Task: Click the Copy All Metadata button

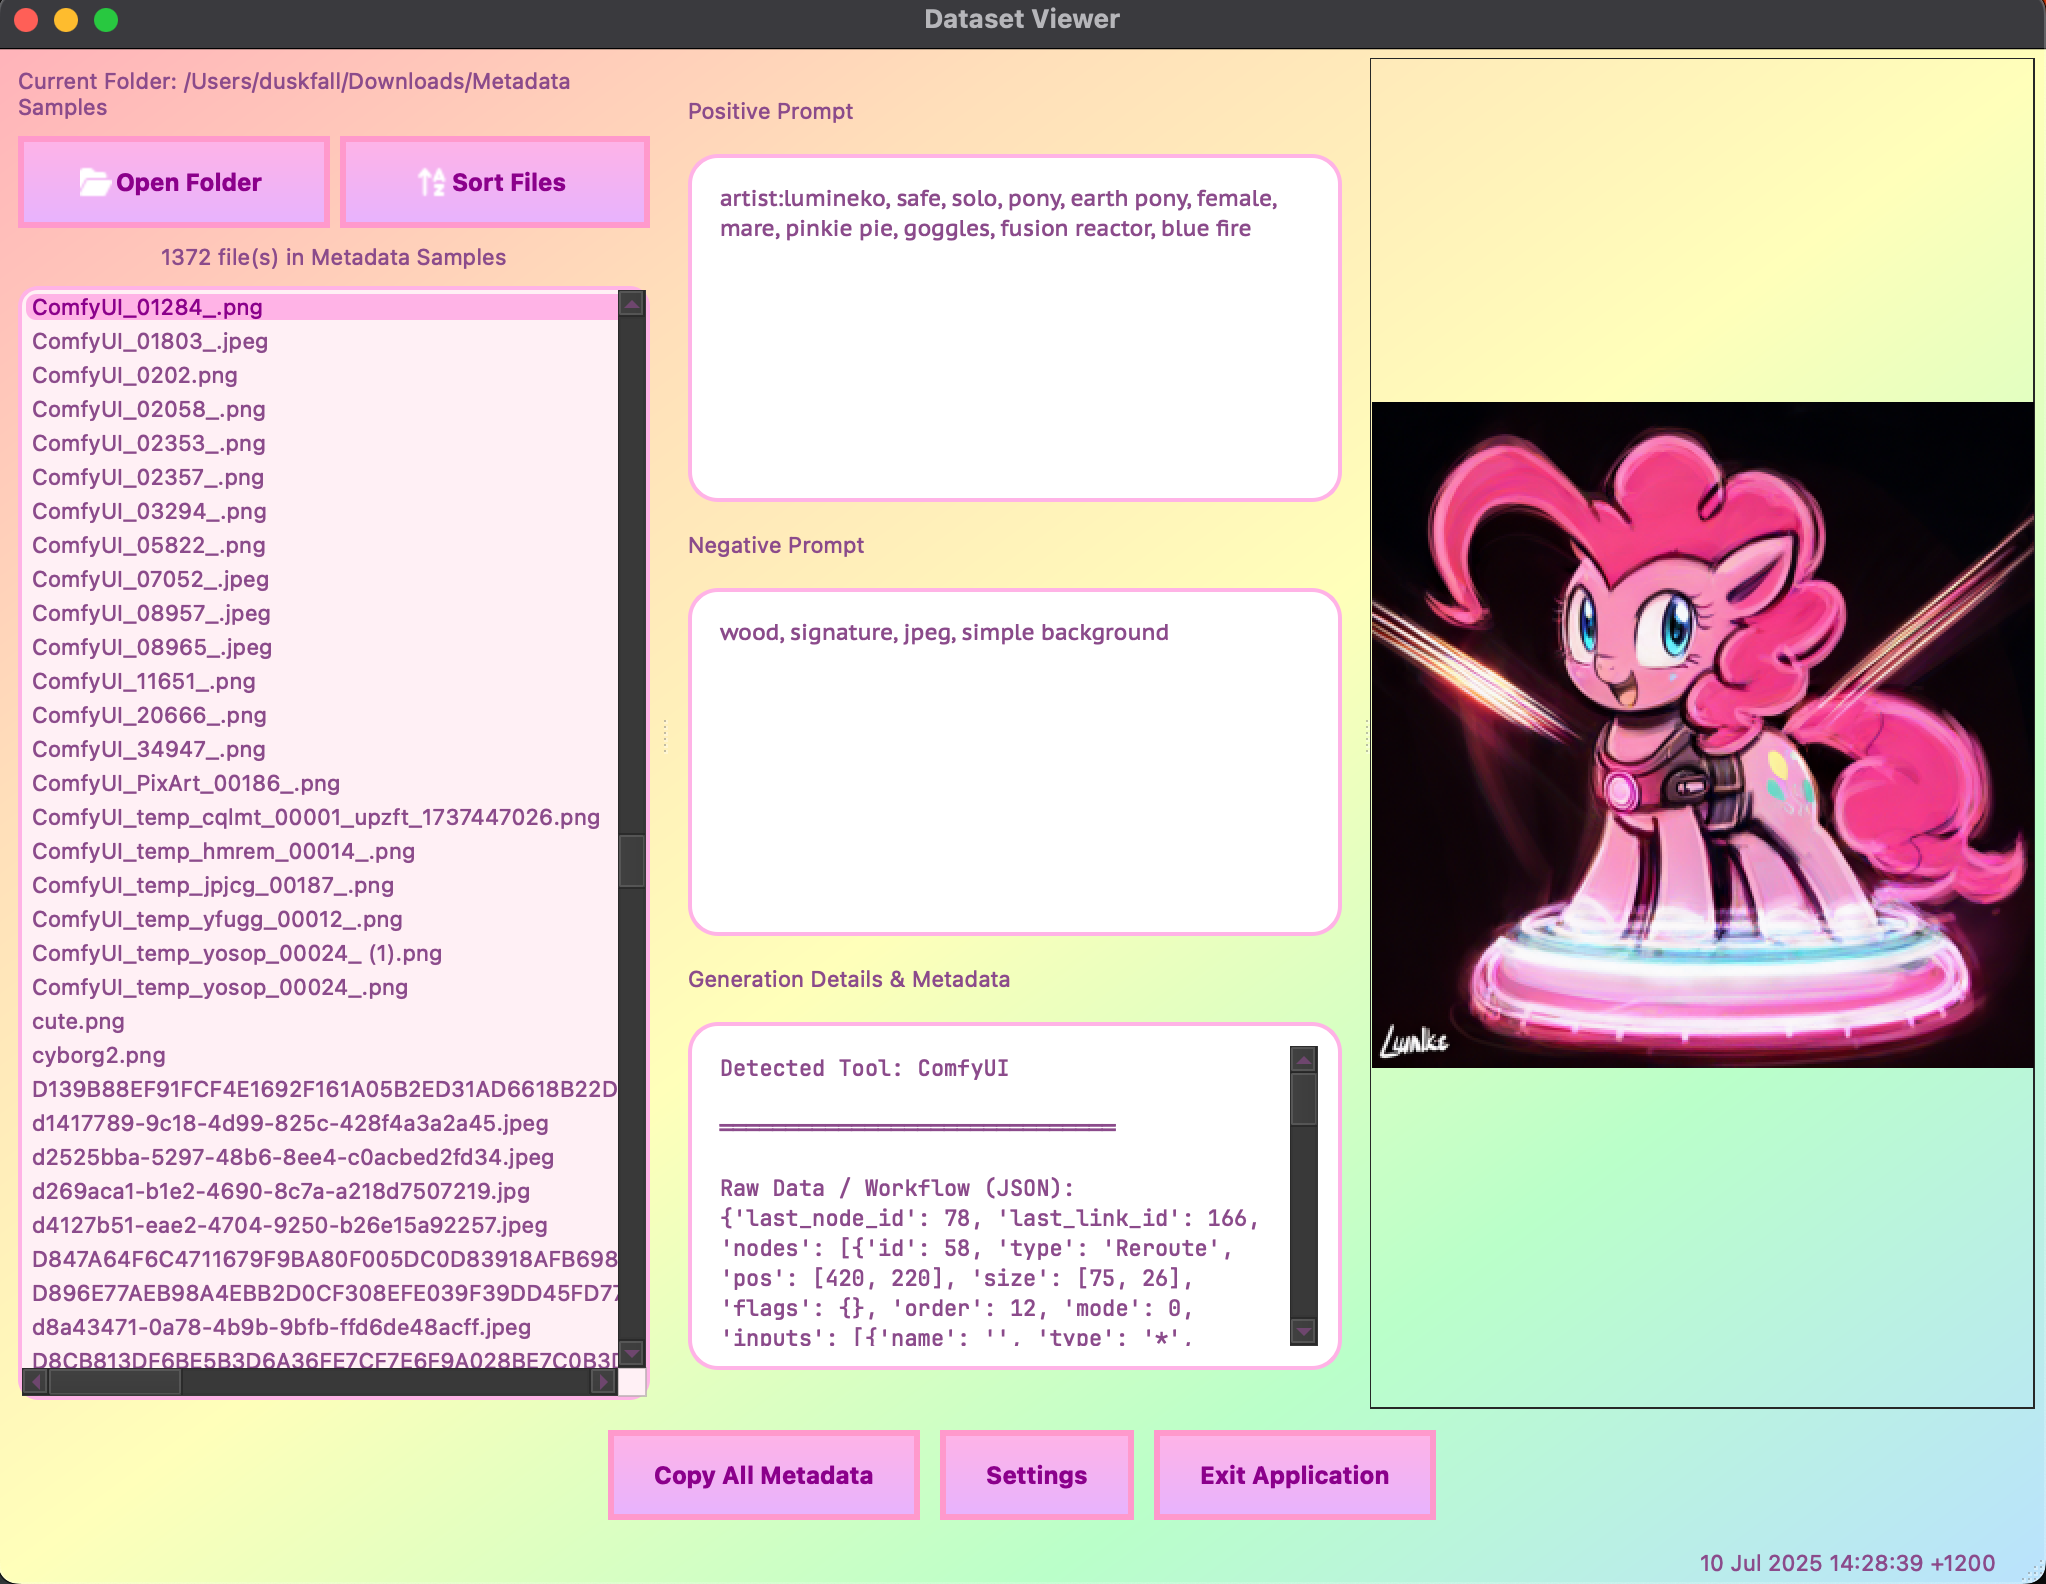Action: click(763, 1475)
